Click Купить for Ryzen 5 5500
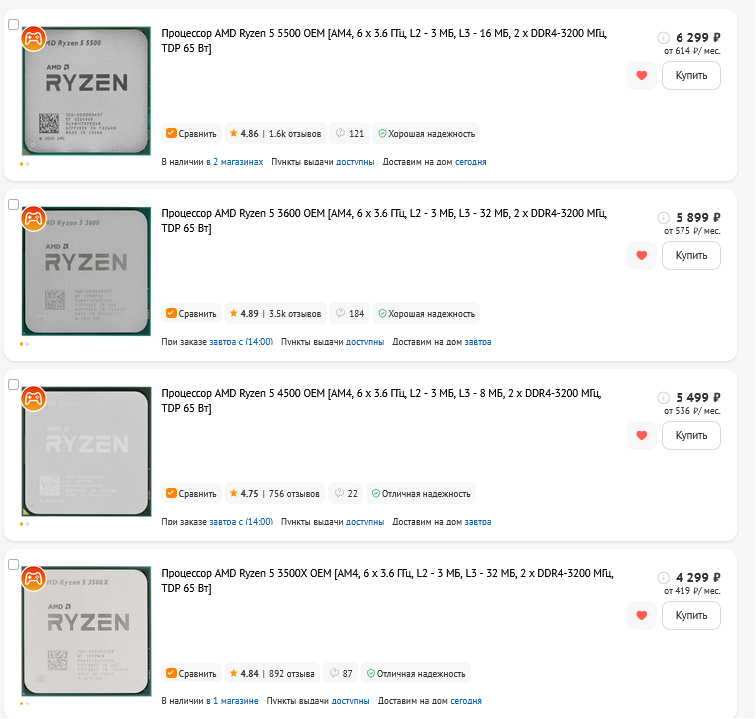Screen dimensions: 756x719 click(x=691, y=76)
